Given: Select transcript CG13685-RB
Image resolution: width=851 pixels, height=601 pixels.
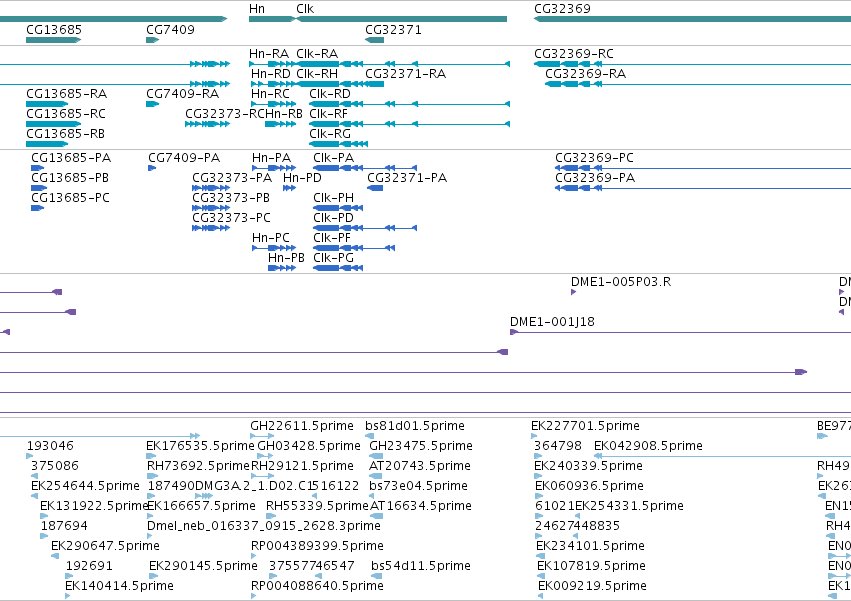Looking at the screenshot, I should click(65, 134).
